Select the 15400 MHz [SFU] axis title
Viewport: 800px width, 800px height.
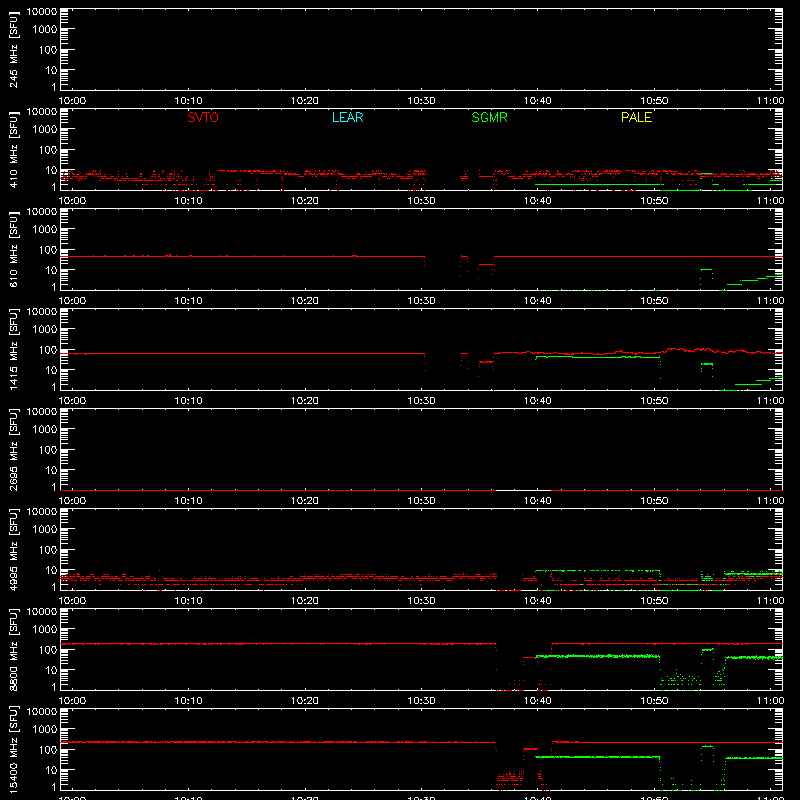(x=14, y=749)
